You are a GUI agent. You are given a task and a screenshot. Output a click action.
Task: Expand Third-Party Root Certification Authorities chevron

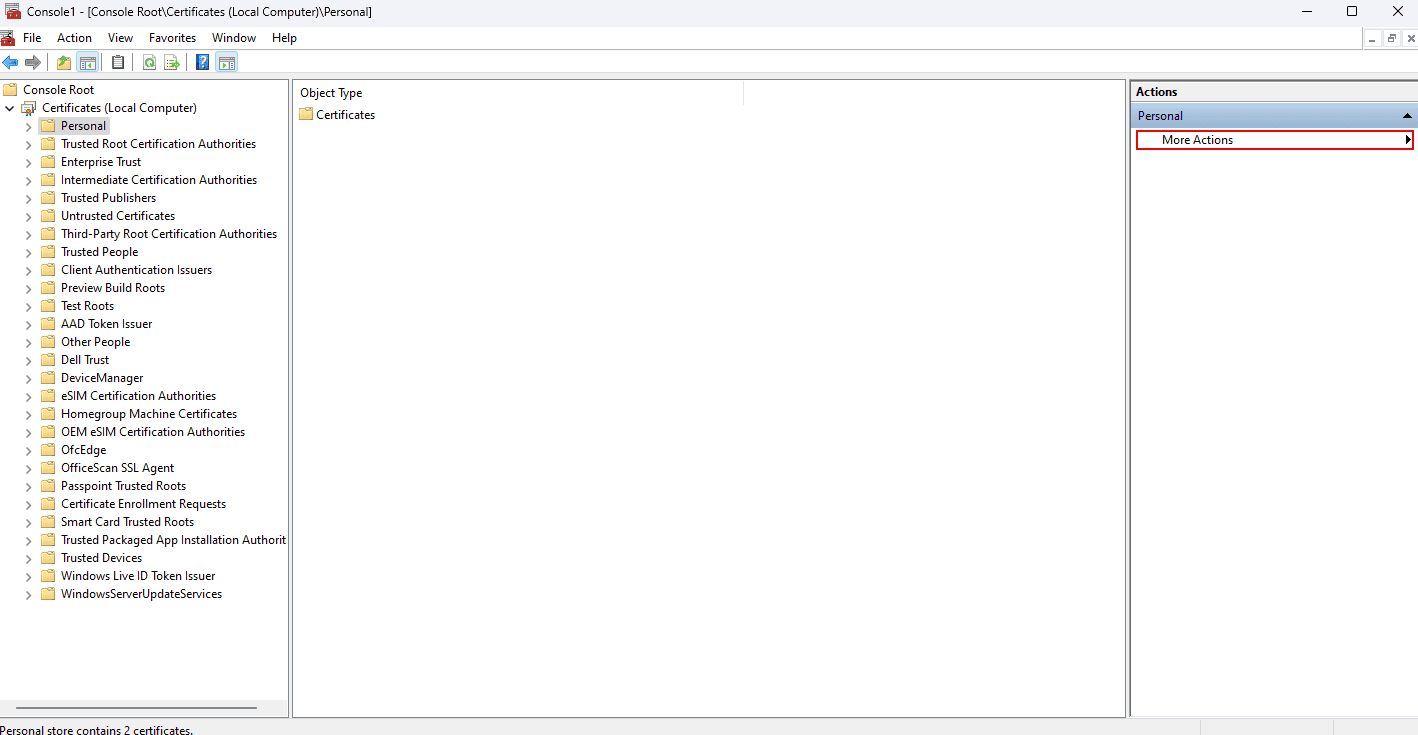click(x=28, y=235)
